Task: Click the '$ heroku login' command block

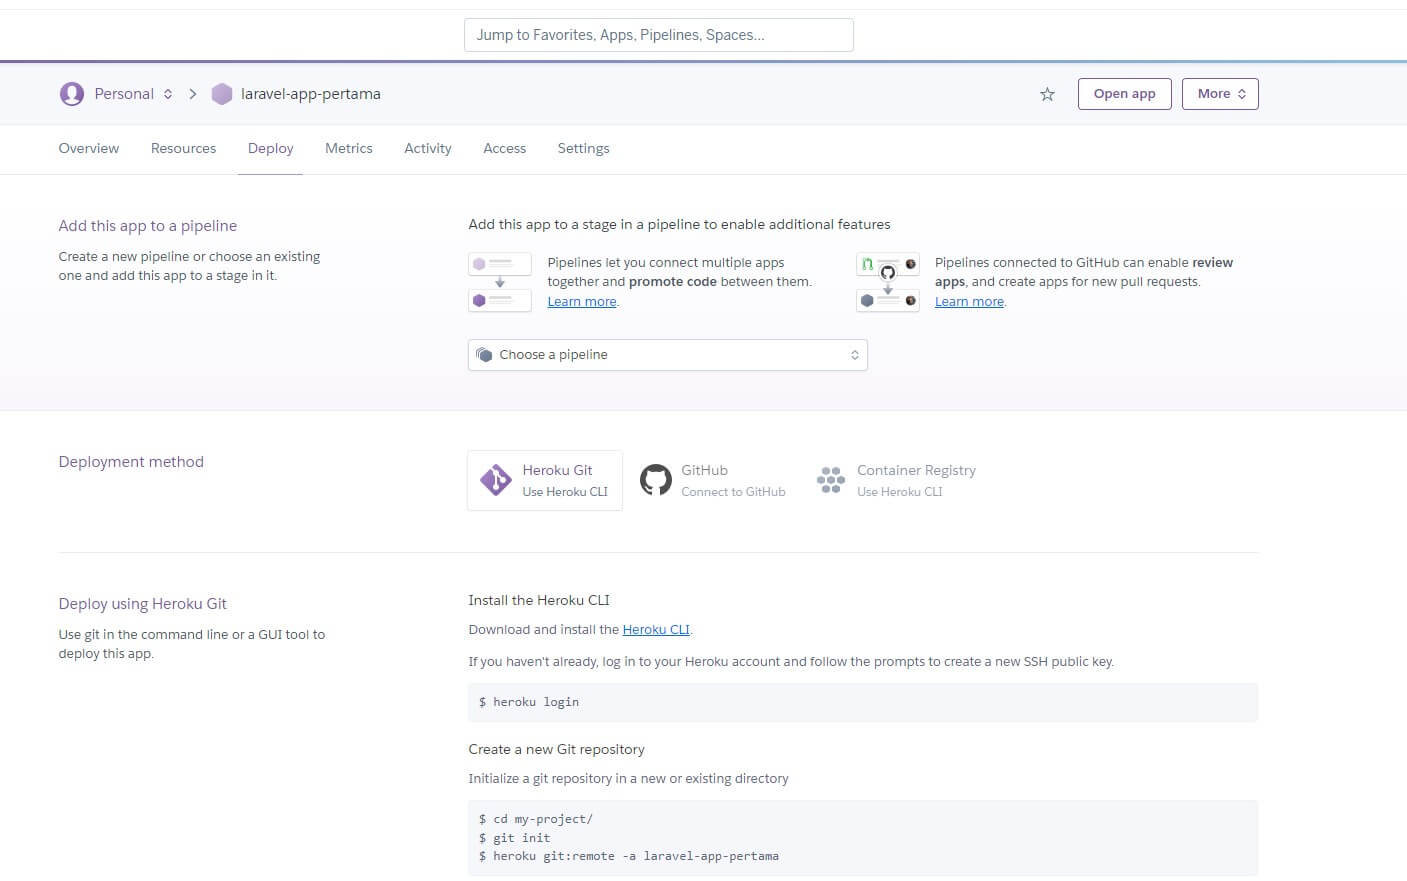Action: click(863, 702)
